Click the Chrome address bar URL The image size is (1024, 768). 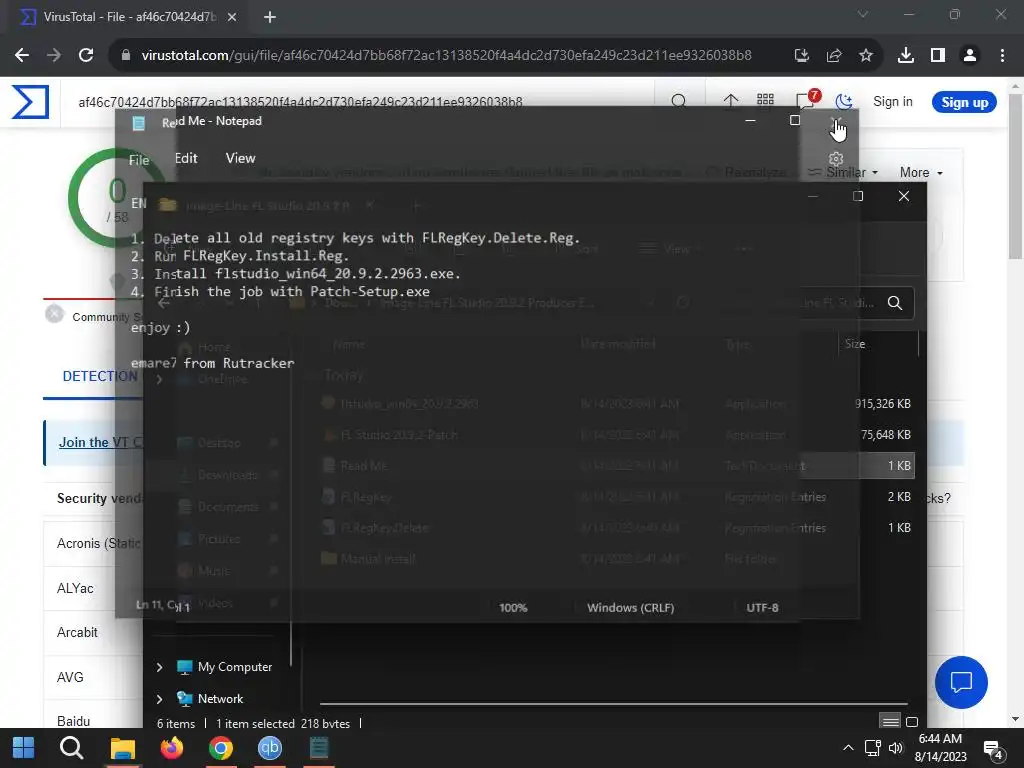click(x=446, y=56)
